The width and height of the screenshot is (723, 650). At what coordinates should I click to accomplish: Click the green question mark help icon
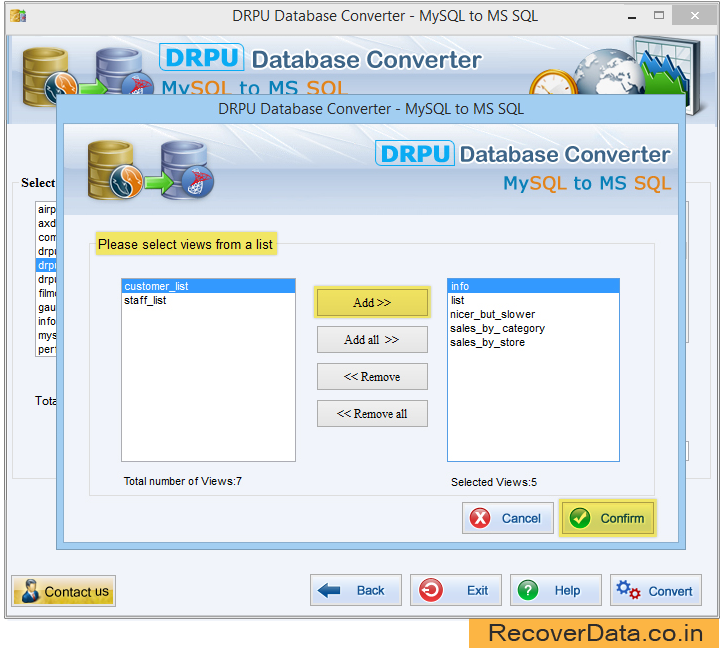pyautogui.click(x=528, y=590)
